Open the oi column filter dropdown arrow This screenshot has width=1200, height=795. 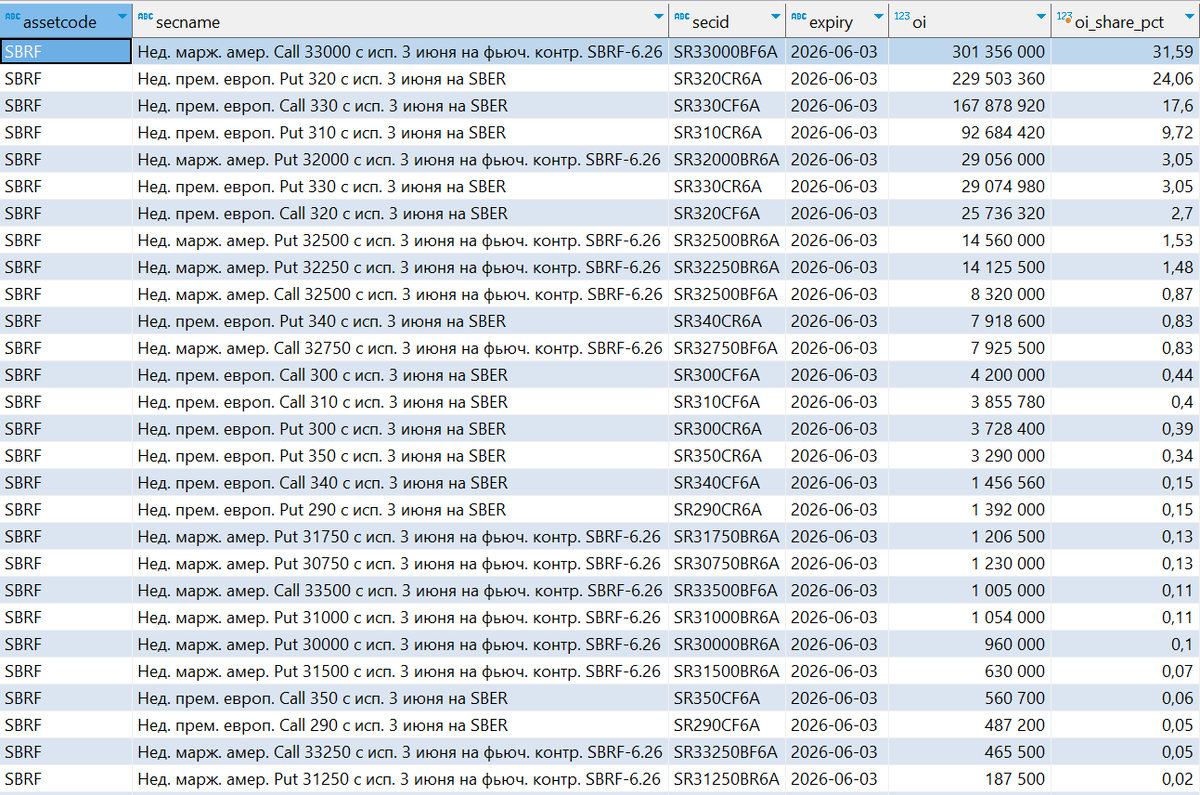1041,17
